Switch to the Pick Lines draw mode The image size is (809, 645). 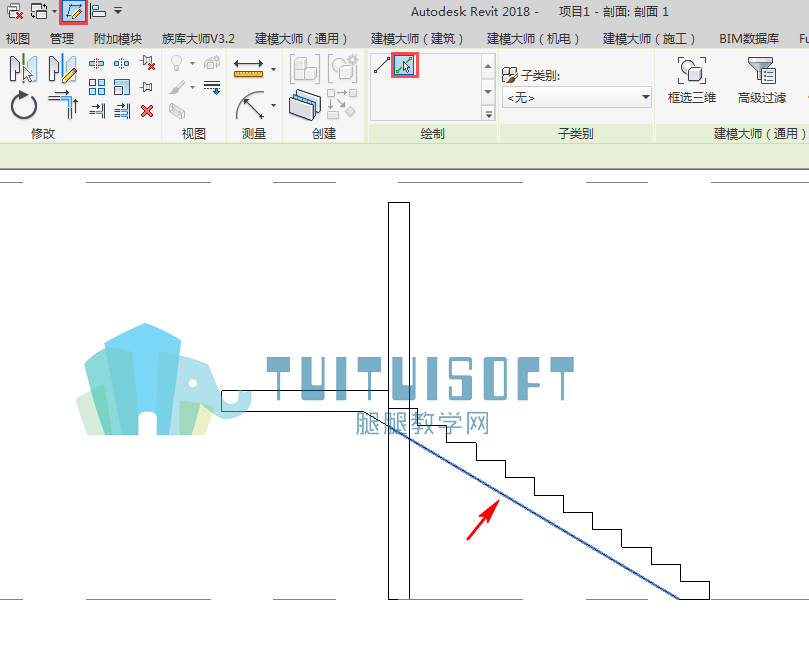(x=404, y=66)
